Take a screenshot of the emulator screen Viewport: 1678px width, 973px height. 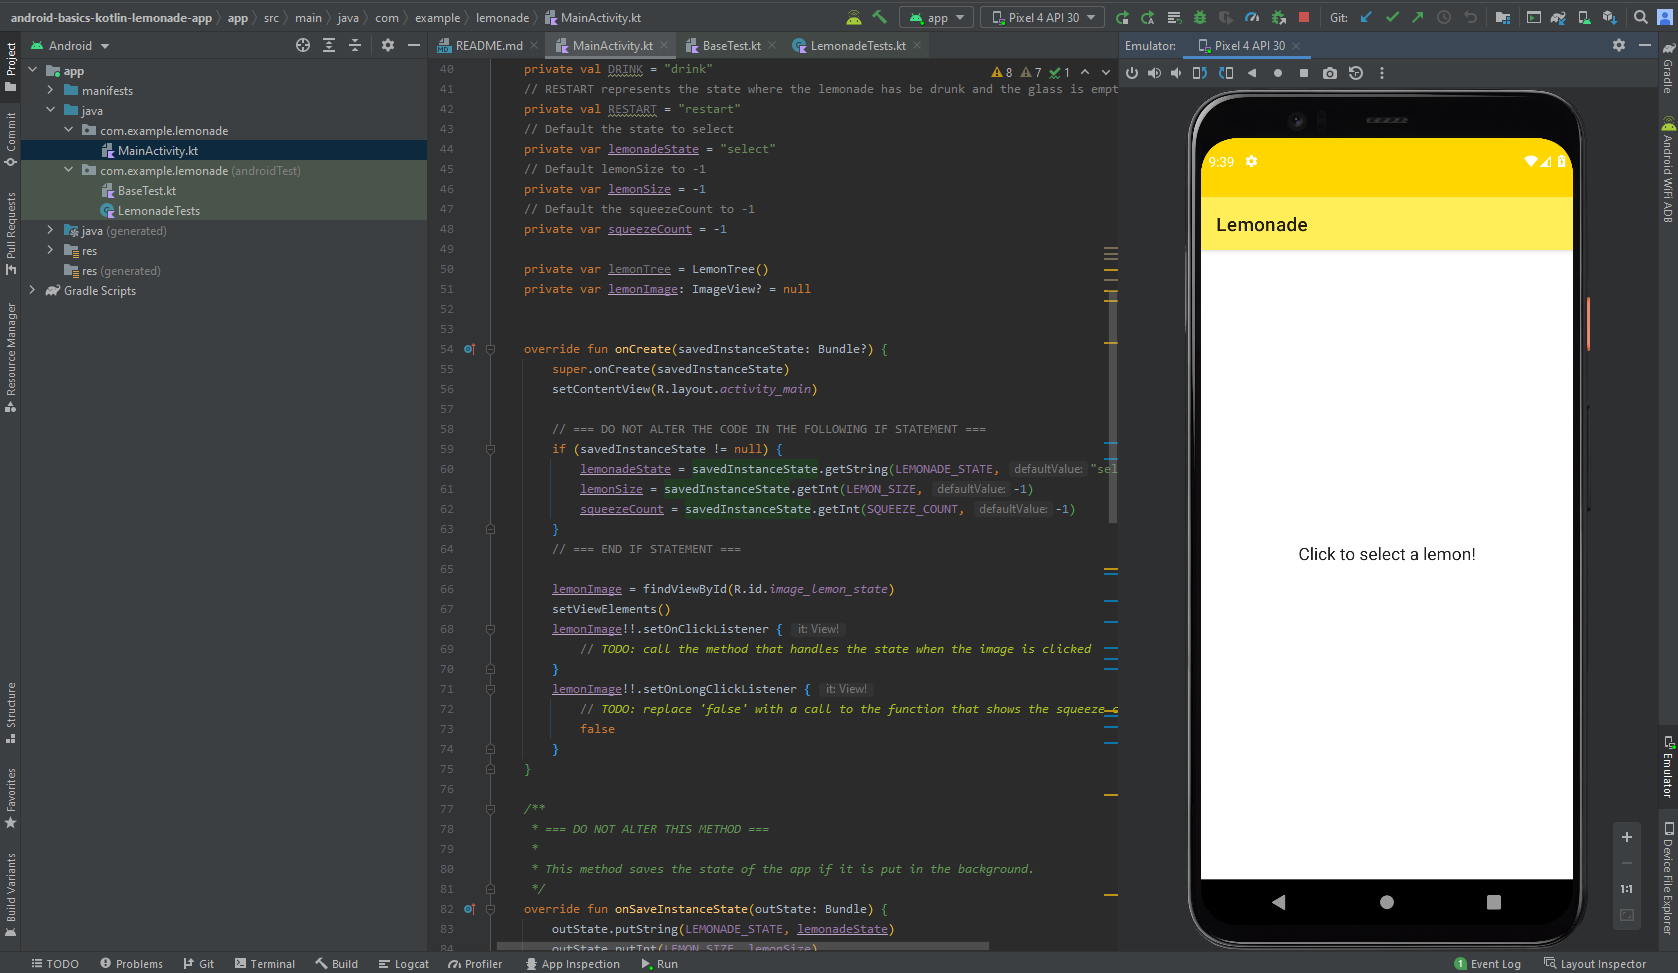pyautogui.click(x=1330, y=72)
